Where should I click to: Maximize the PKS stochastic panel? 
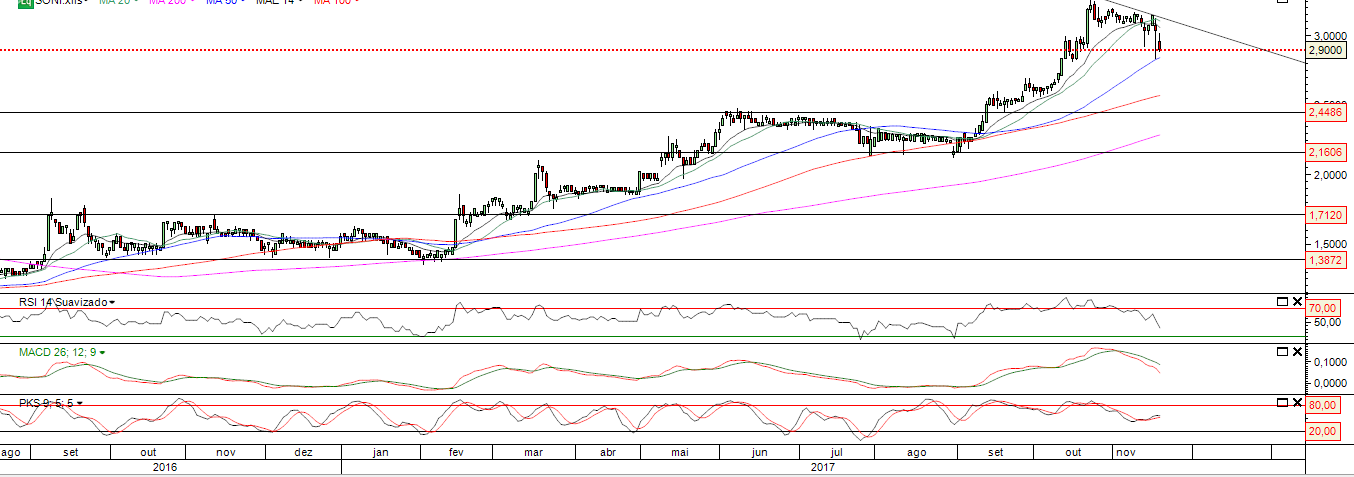click(x=1283, y=401)
